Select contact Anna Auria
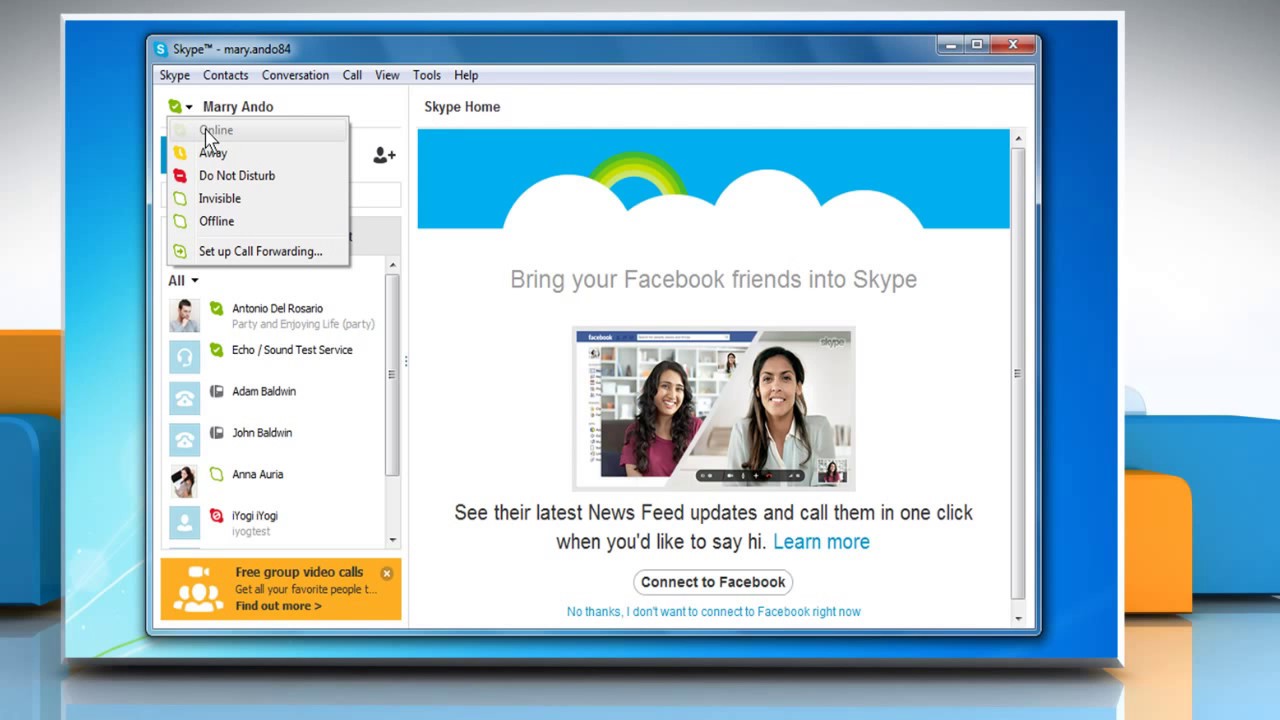 273,481
